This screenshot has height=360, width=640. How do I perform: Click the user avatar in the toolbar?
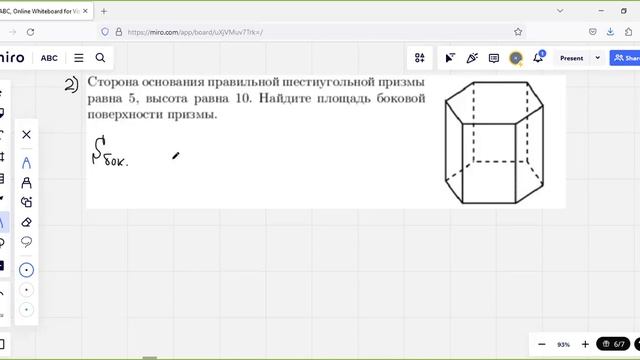tap(516, 58)
